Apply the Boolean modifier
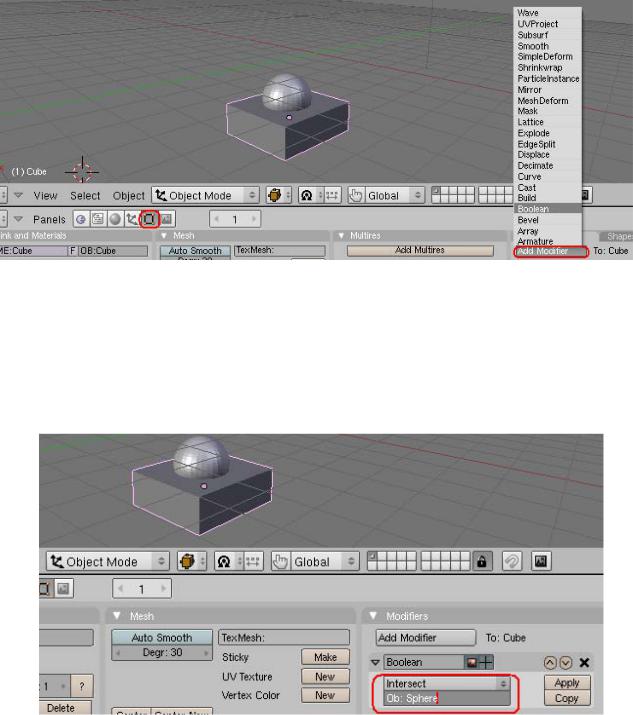The height and width of the screenshot is (715, 633). (567, 683)
